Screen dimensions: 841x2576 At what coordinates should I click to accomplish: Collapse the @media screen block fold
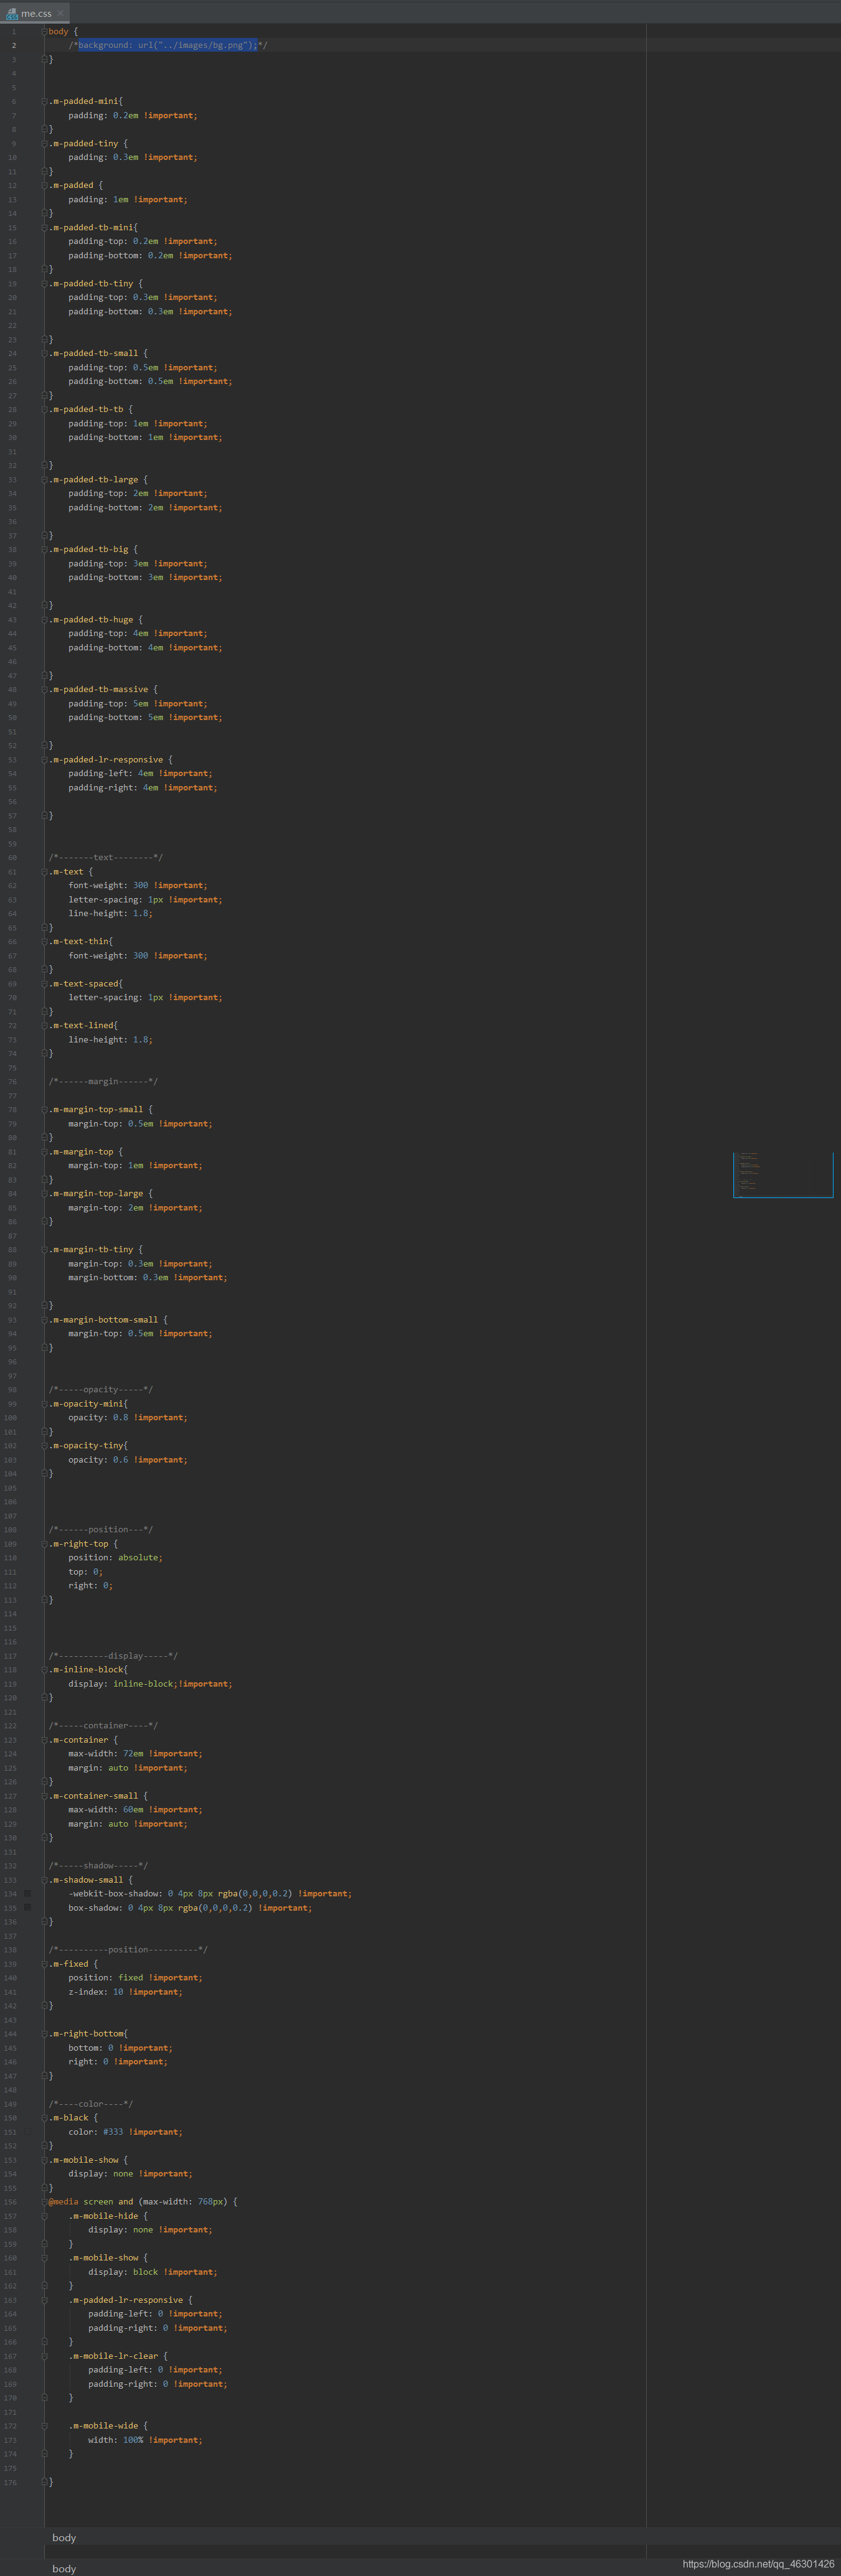pyautogui.click(x=45, y=2201)
